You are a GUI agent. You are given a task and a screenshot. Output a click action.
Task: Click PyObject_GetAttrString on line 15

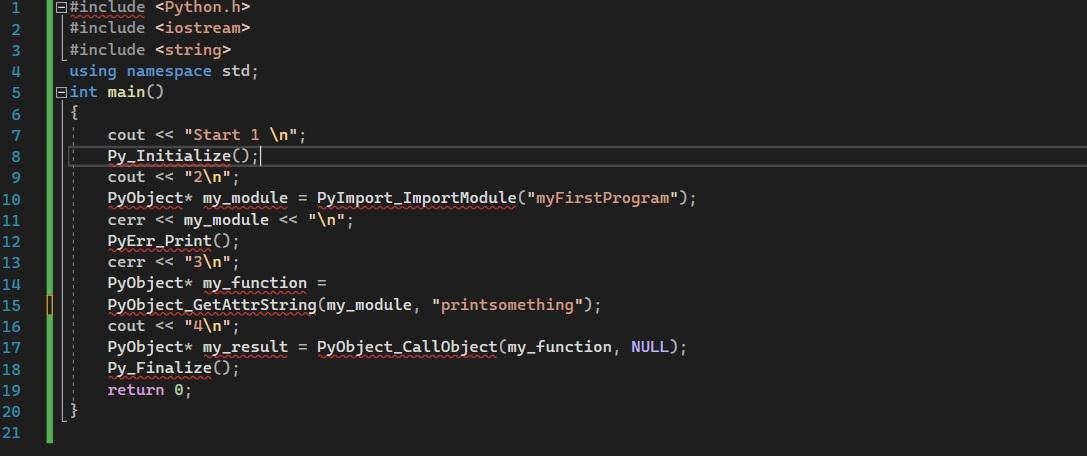[211, 305]
